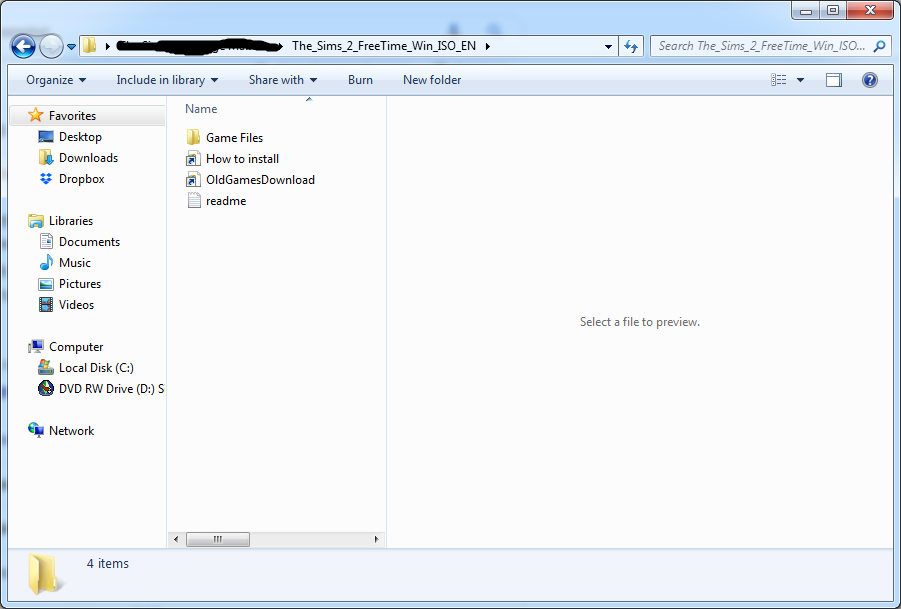
Task: Open the Pictures library
Action: 69,284
